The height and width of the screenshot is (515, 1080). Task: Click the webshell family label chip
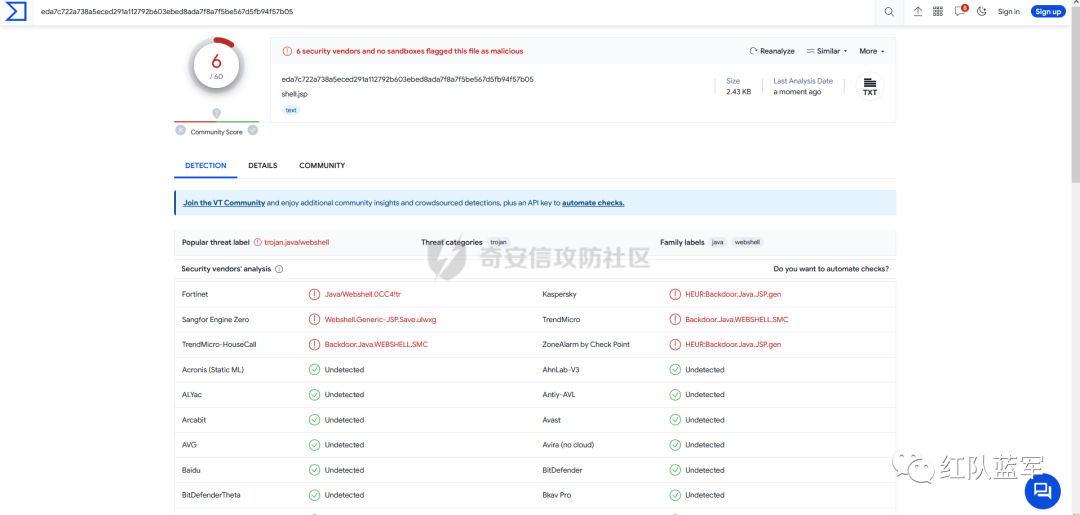point(747,242)
